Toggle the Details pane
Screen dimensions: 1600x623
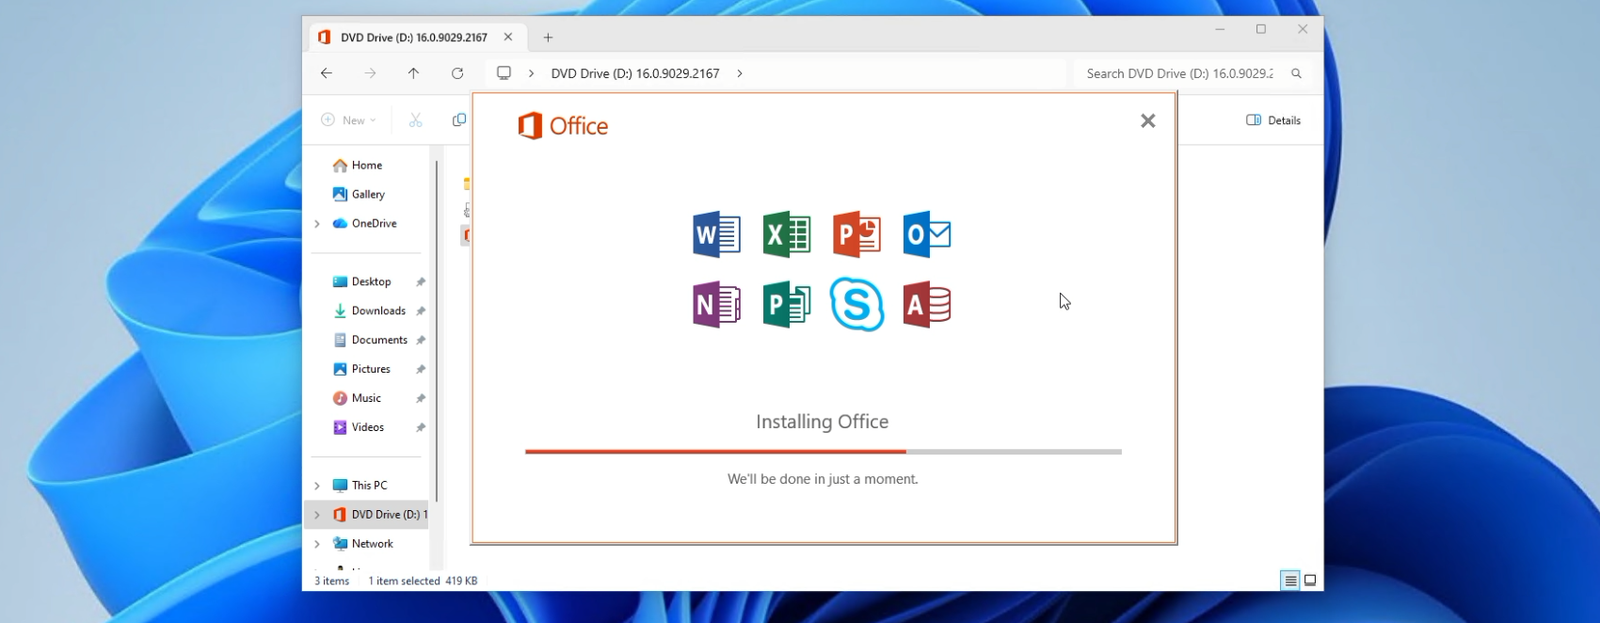coord(1273,120)
